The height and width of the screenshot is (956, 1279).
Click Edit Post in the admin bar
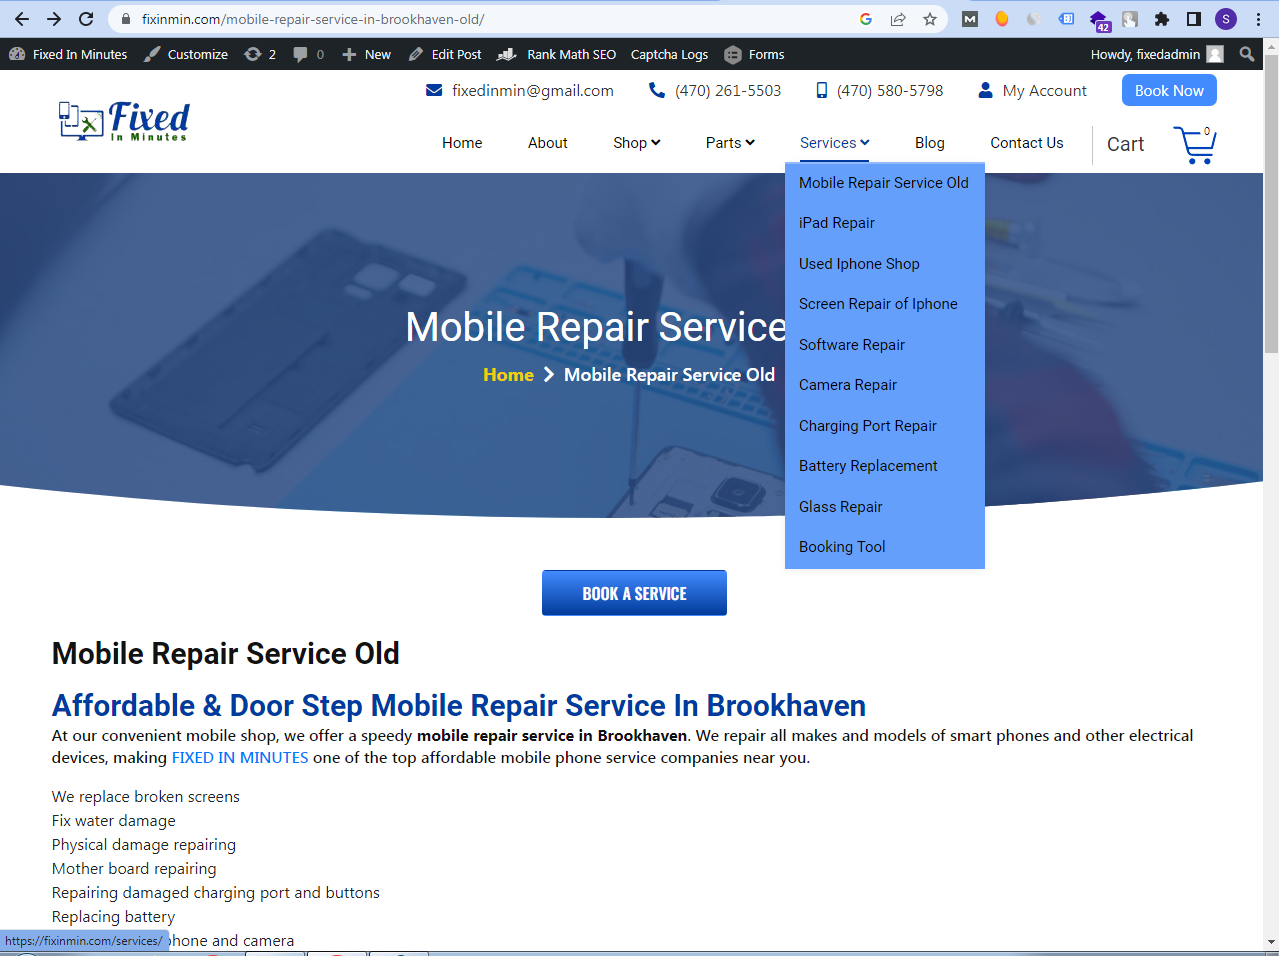pyautogui.click(x=445, y=54)
